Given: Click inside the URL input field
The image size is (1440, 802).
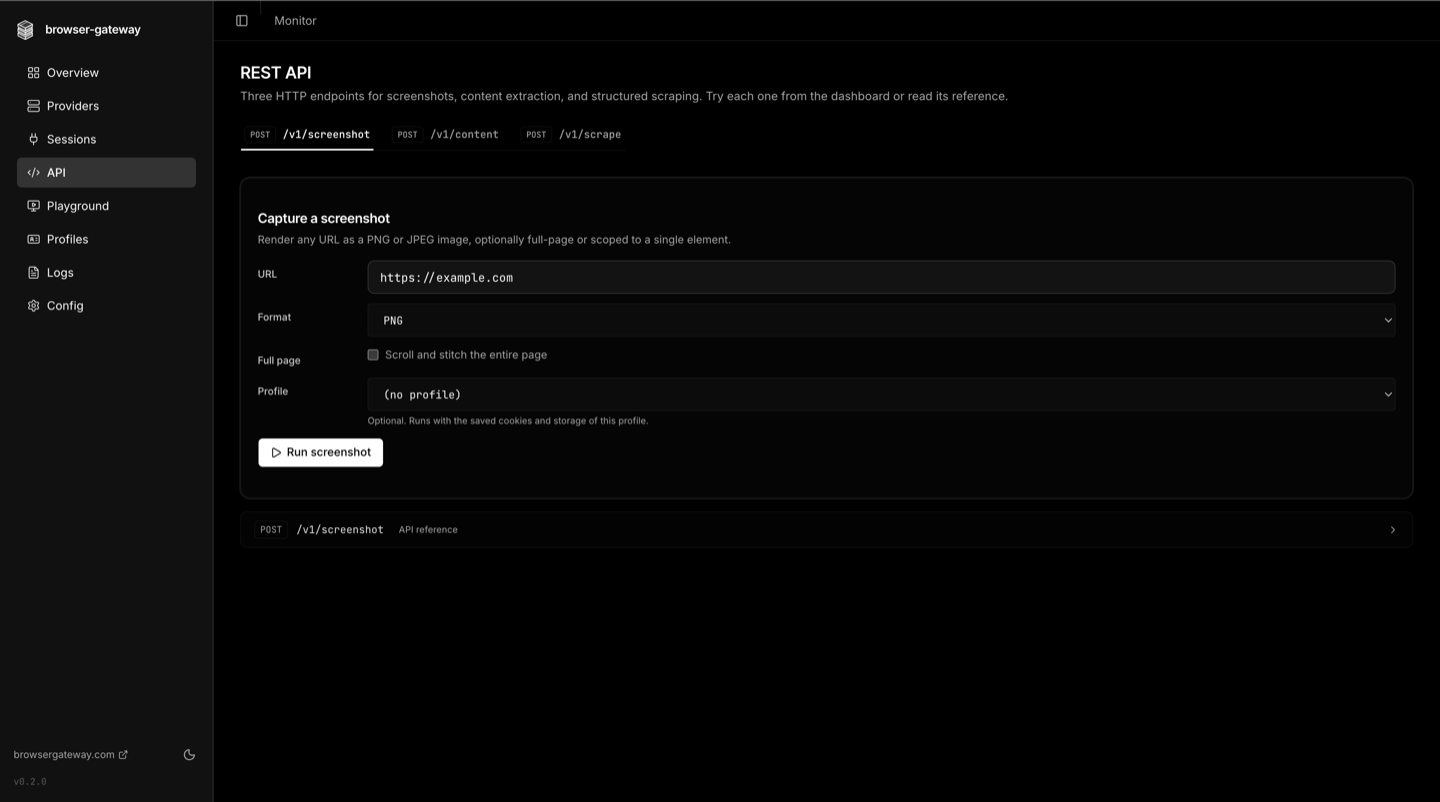Looking at the screenshot, I should pyautogui.click(x=881, y=278).
